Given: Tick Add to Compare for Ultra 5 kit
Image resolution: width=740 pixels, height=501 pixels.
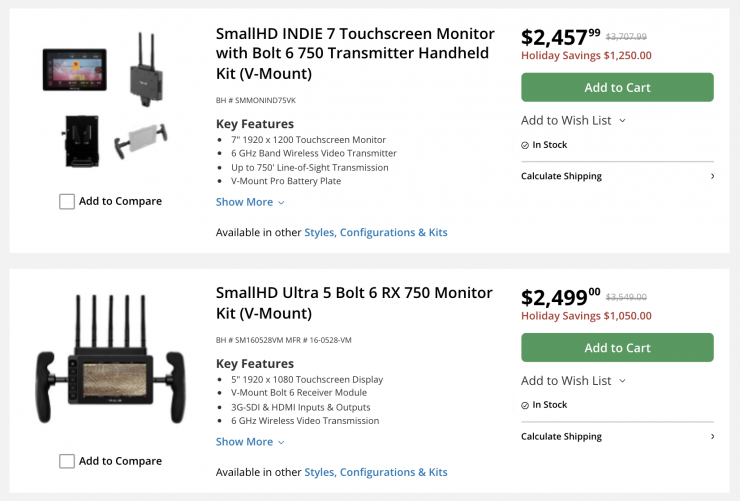Looking at the screenshot, I should click(67, 462).
